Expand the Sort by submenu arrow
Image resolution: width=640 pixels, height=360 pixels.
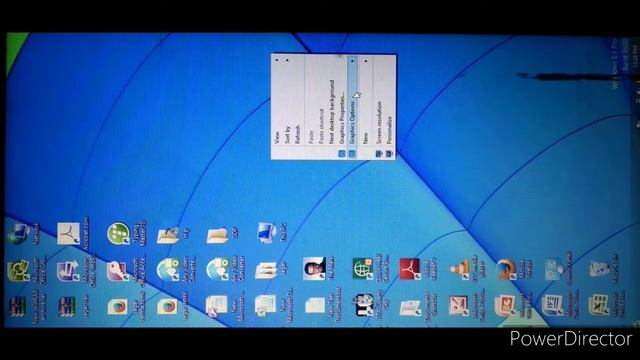tap(287, 60)
